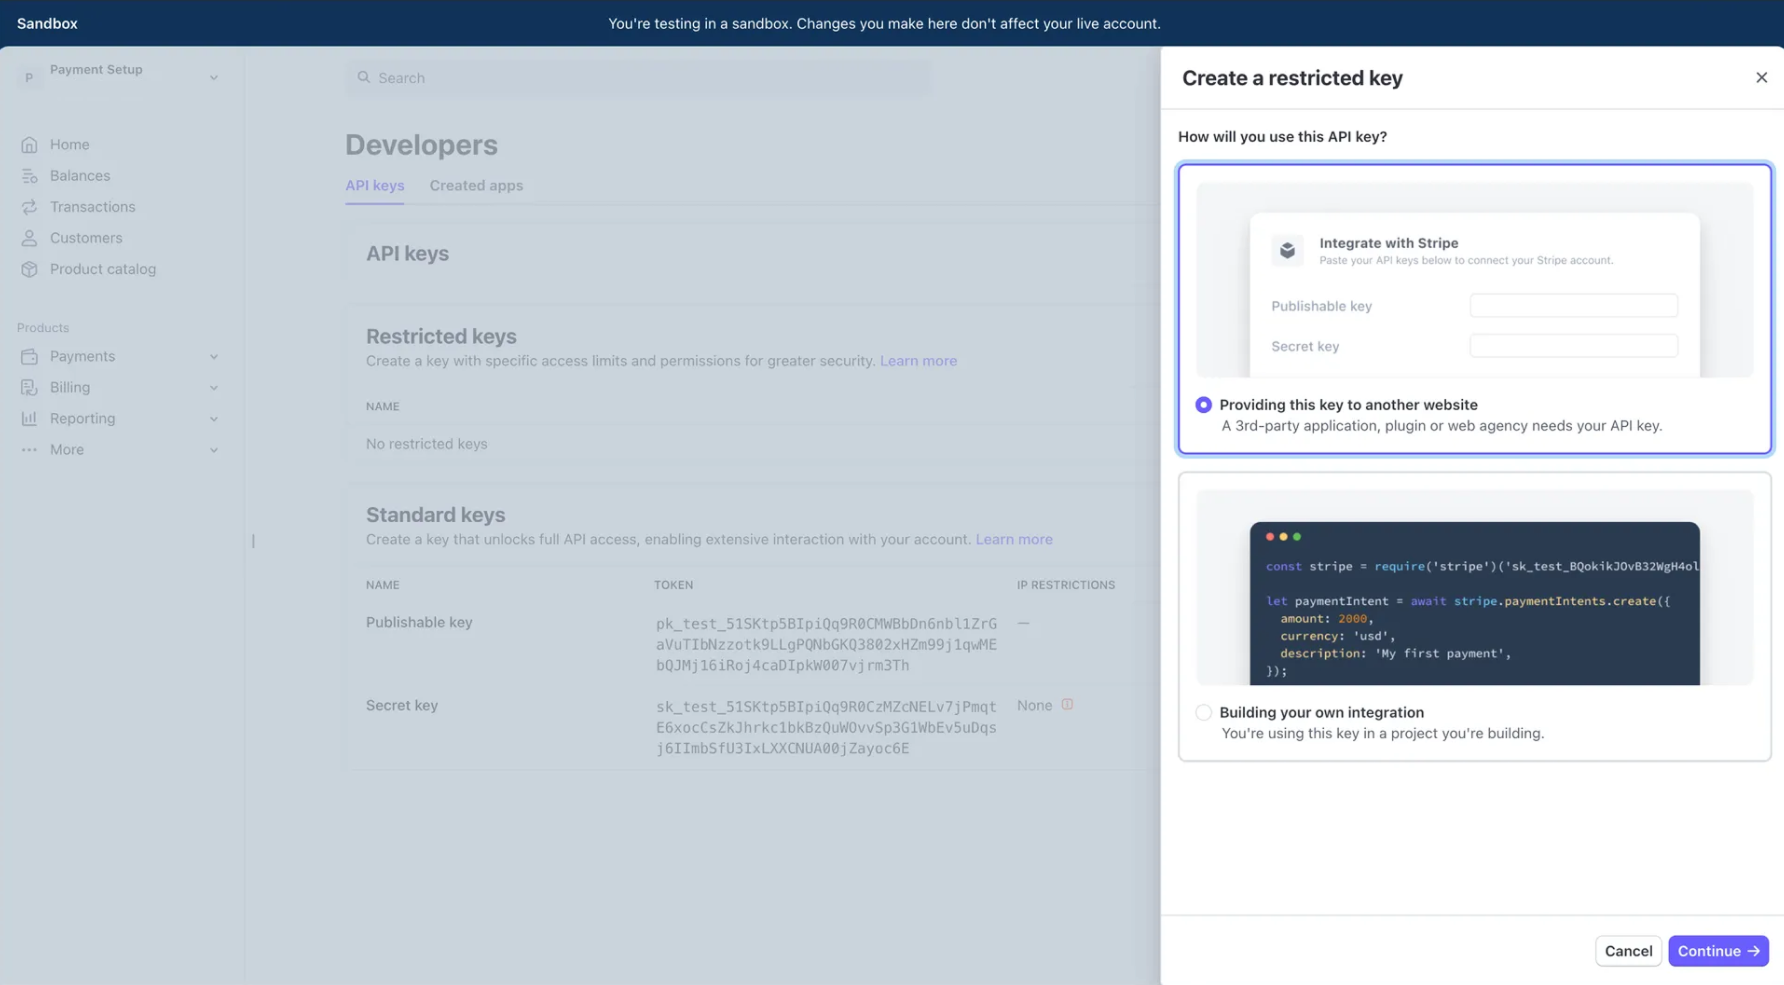This screenshot has height=985, width=1784.
Task: Click Continue to proceed with key creation
Action: 1718,951
